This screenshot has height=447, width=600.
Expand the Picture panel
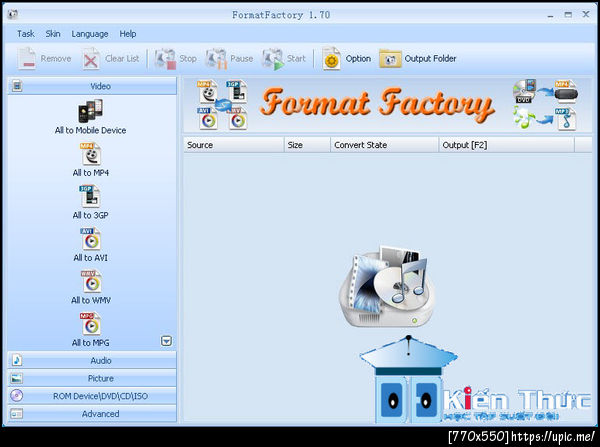coord(92,378)
